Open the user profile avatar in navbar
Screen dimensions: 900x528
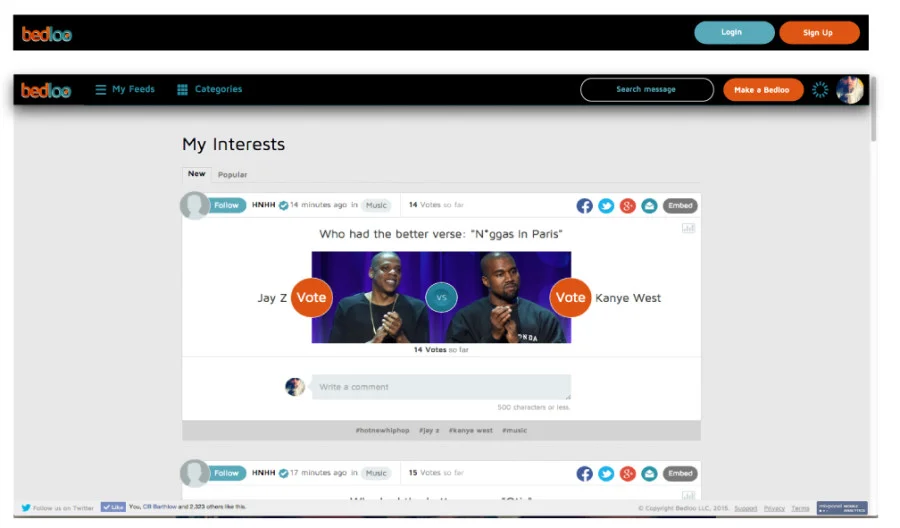849,90
